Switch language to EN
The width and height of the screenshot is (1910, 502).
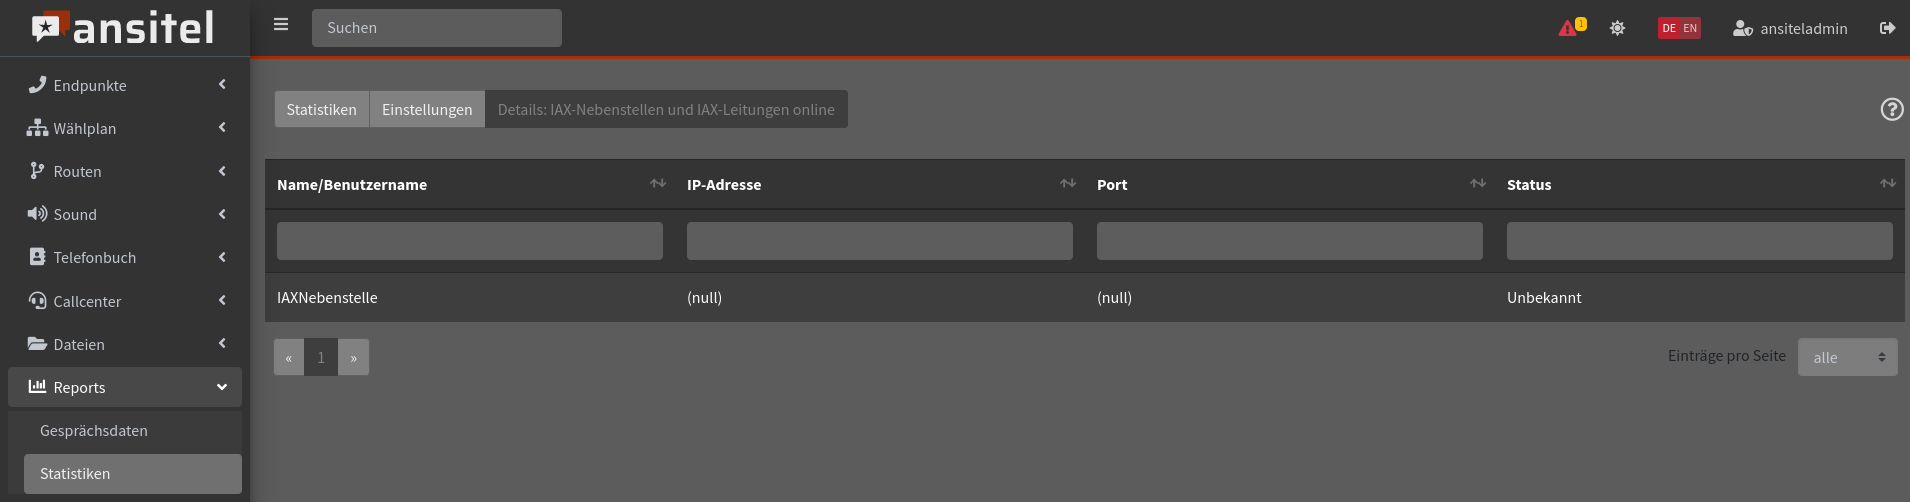(x=1690, y=28)
